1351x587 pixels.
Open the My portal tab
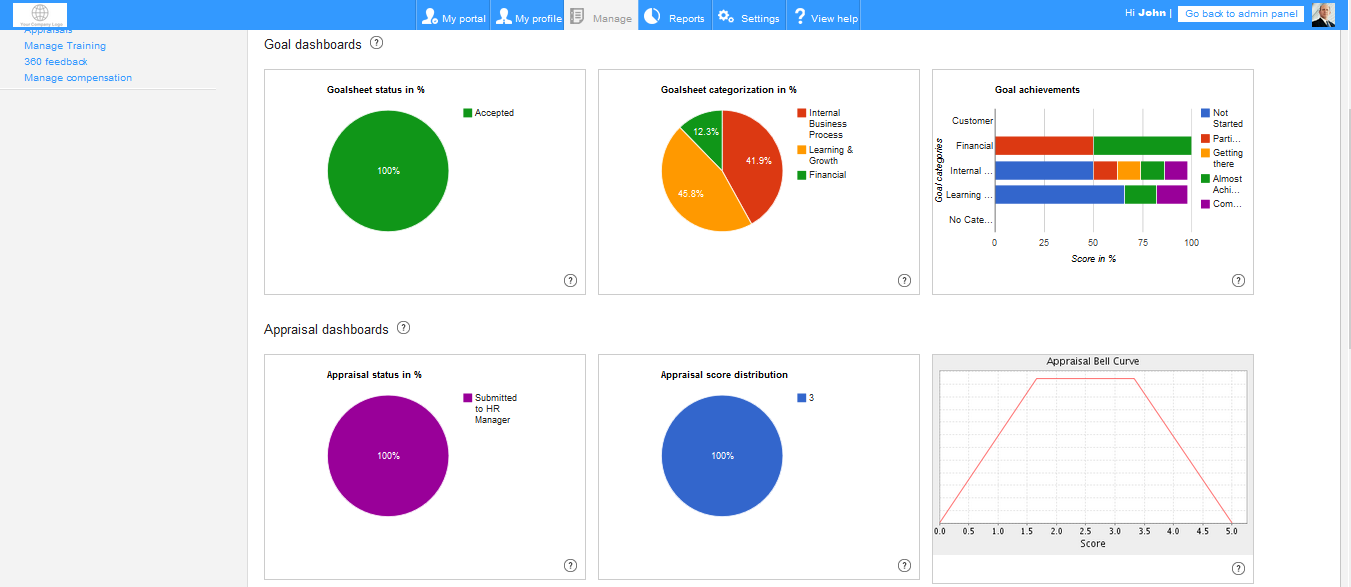pos(453,16)
